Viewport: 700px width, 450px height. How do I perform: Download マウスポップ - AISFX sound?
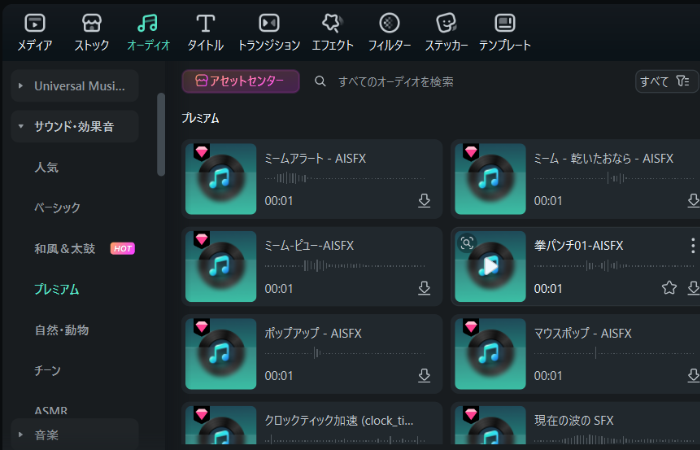coord(693,376)
